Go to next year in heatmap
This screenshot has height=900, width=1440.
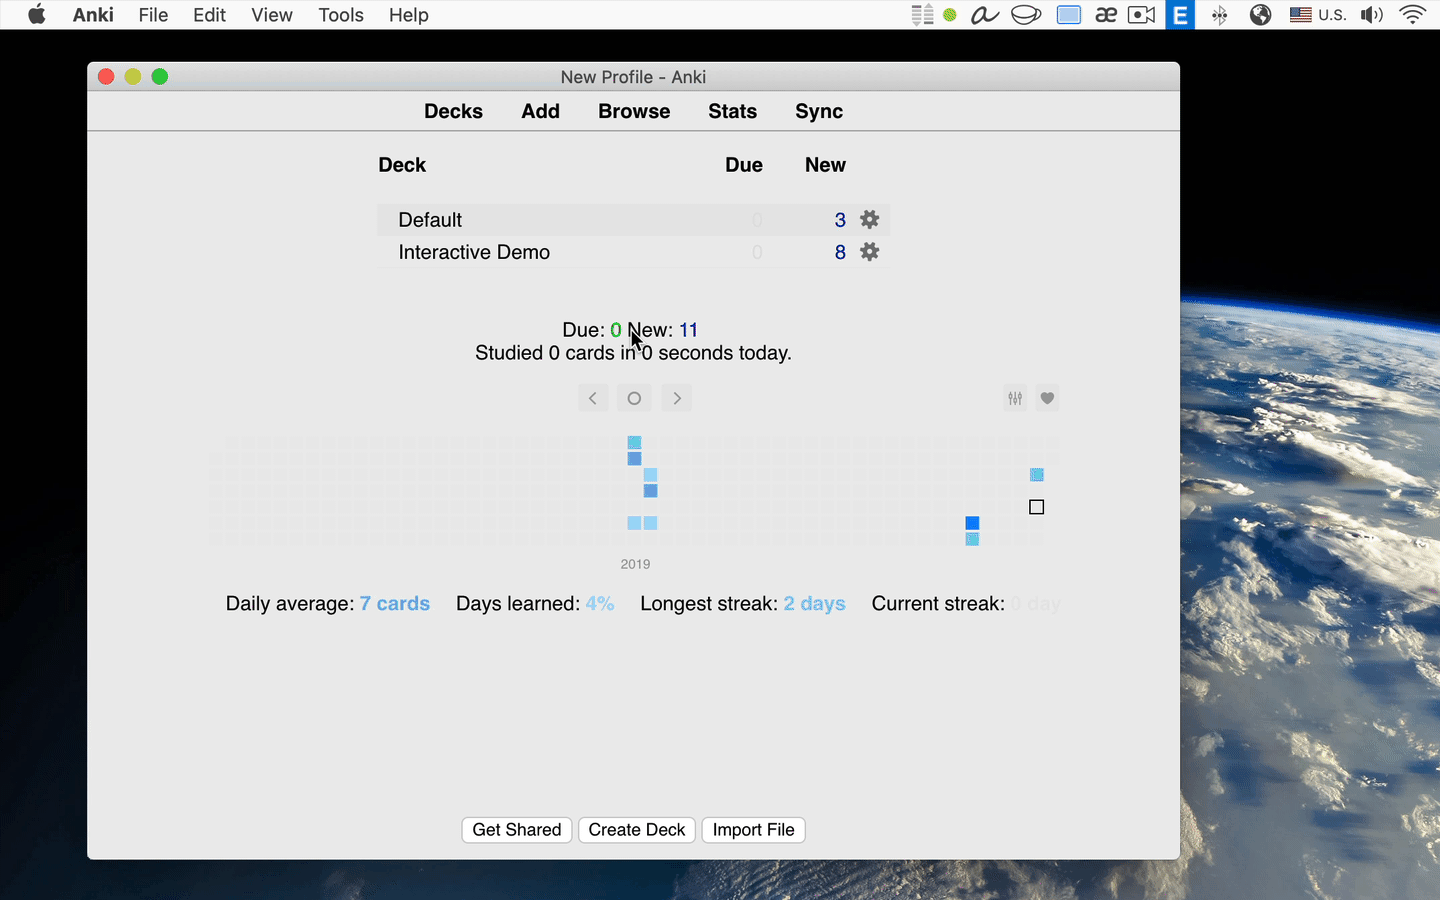(x=677, y=398)
